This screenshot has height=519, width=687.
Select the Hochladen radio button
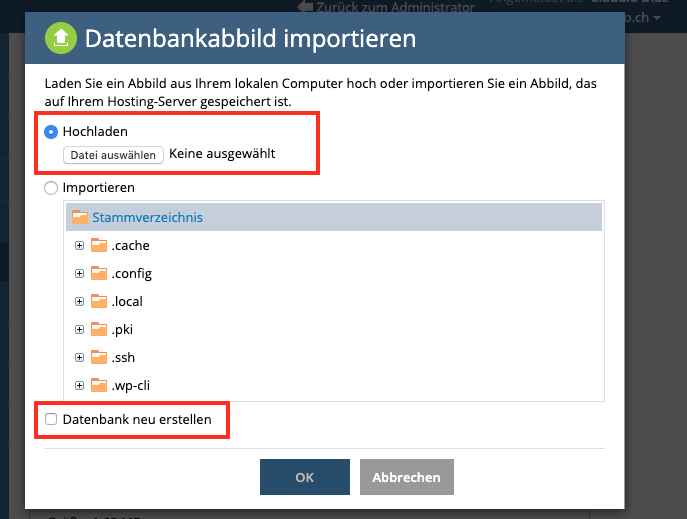coord(52,132)
